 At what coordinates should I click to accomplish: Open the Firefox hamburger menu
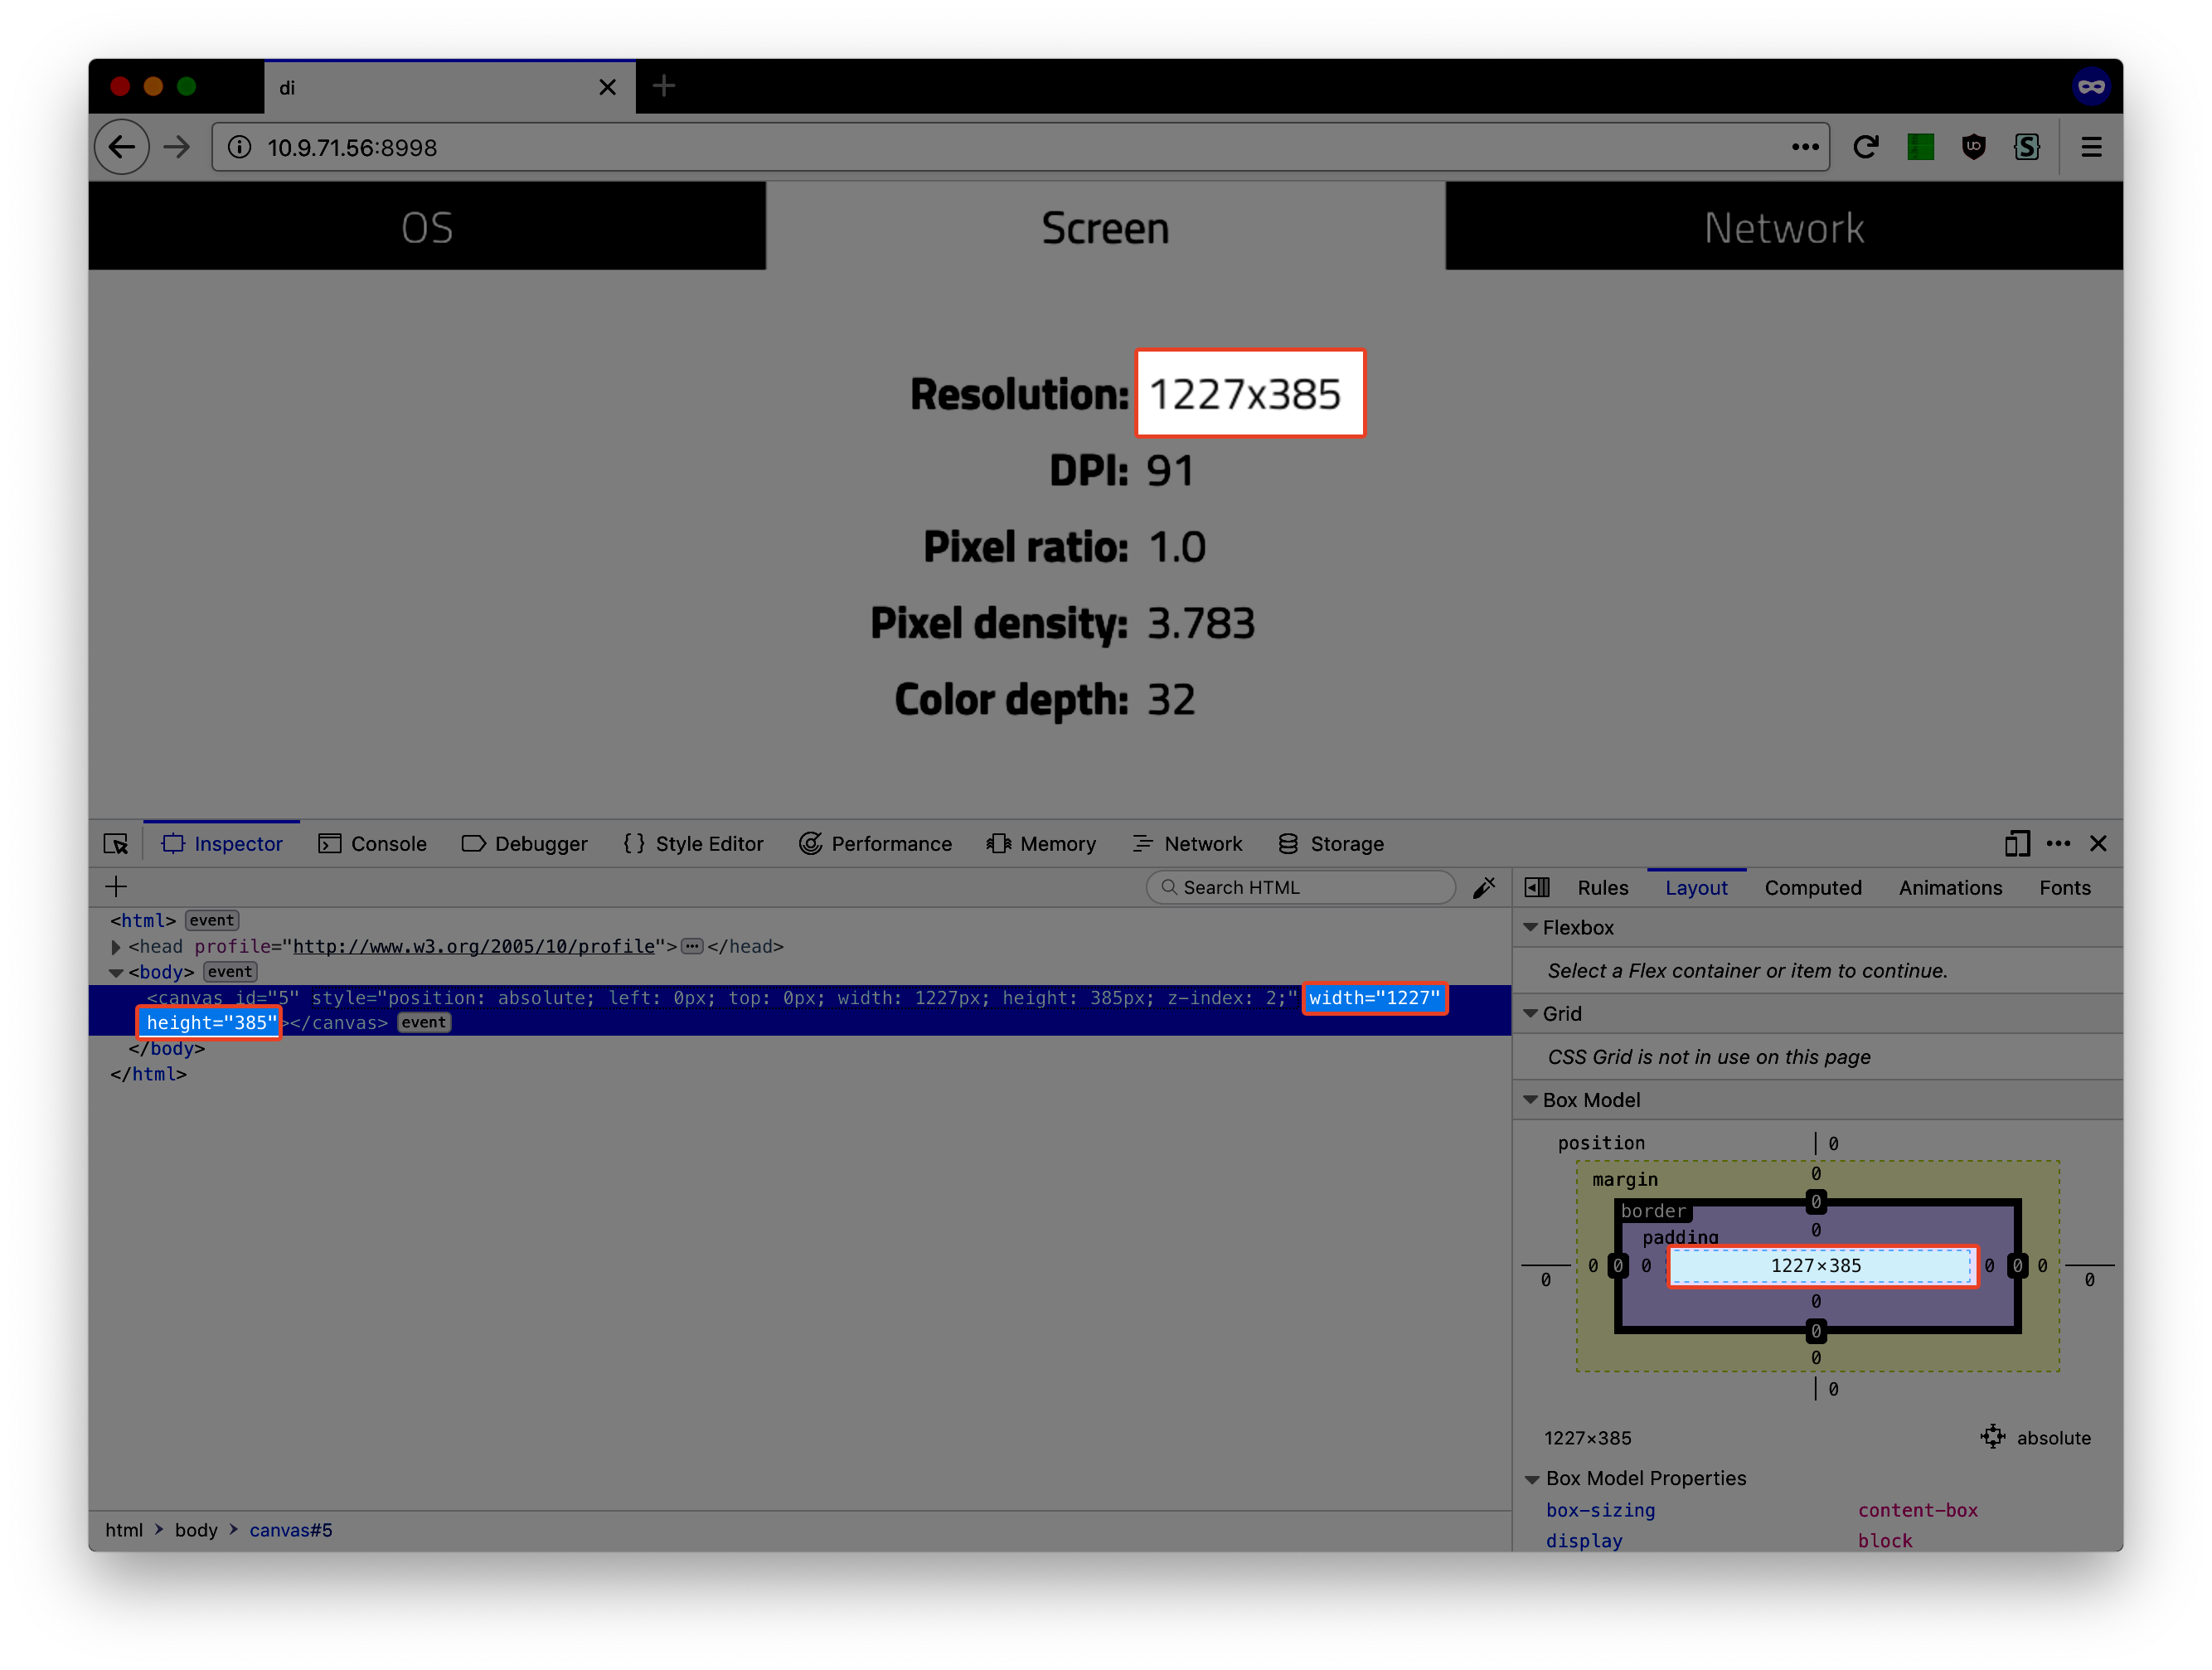click(2091, 148)
